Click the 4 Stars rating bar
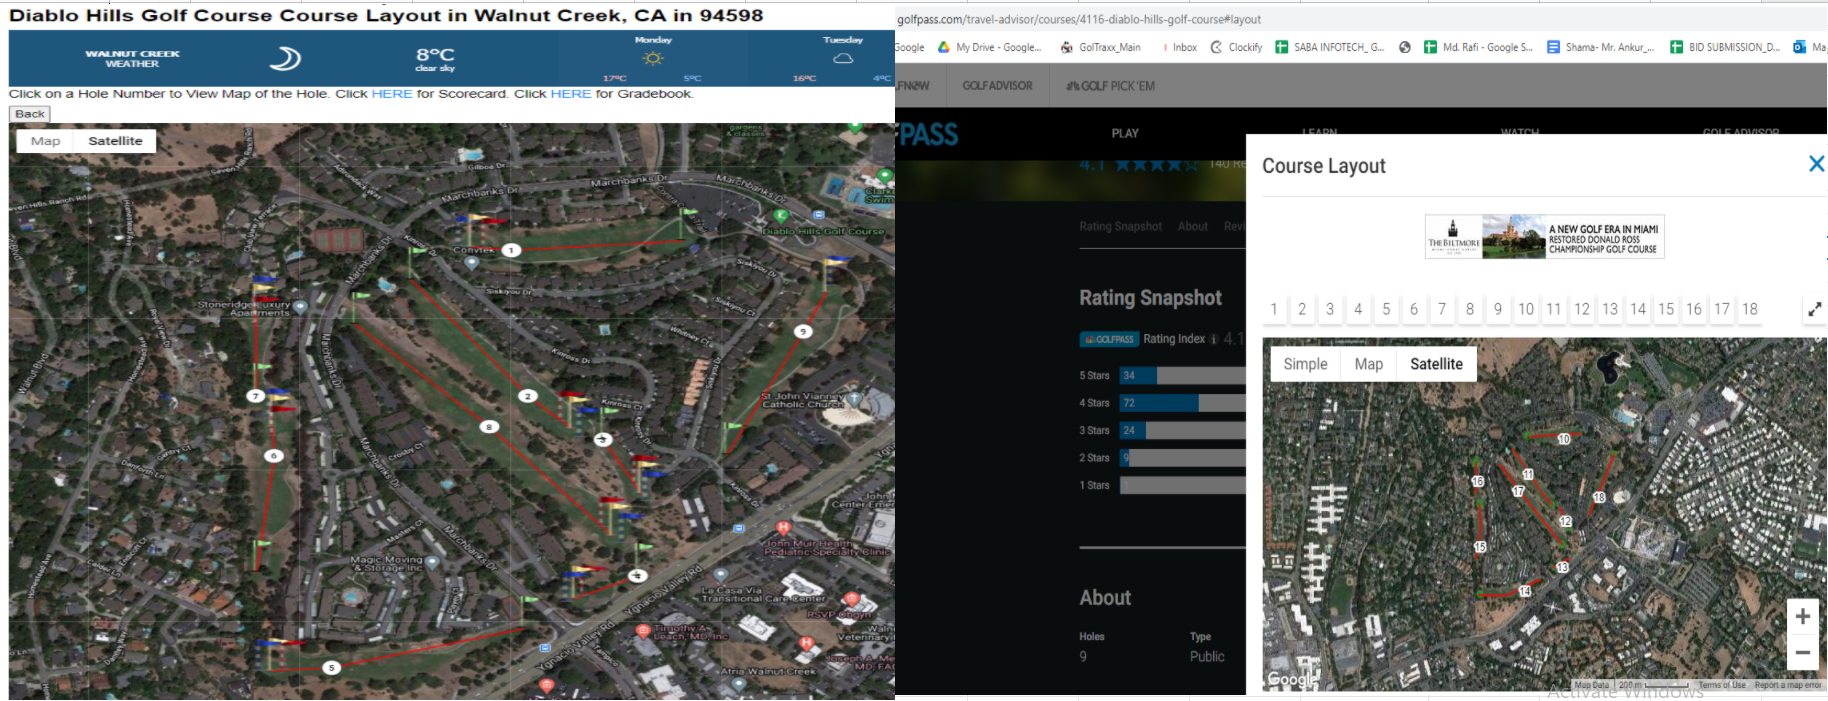This screenshot has width=1828, height=701. pos(1182,403)
